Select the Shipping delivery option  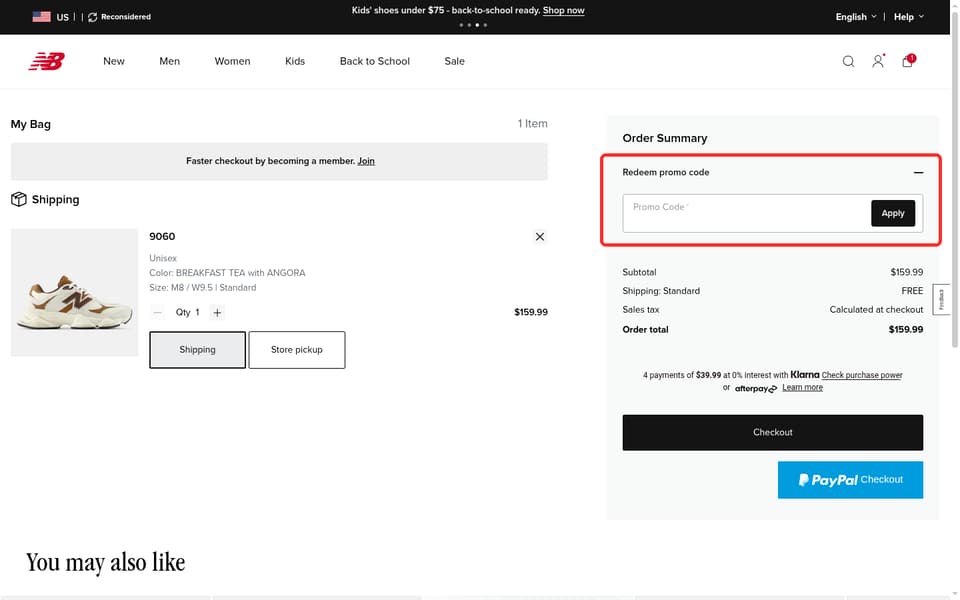pos(197,350)
